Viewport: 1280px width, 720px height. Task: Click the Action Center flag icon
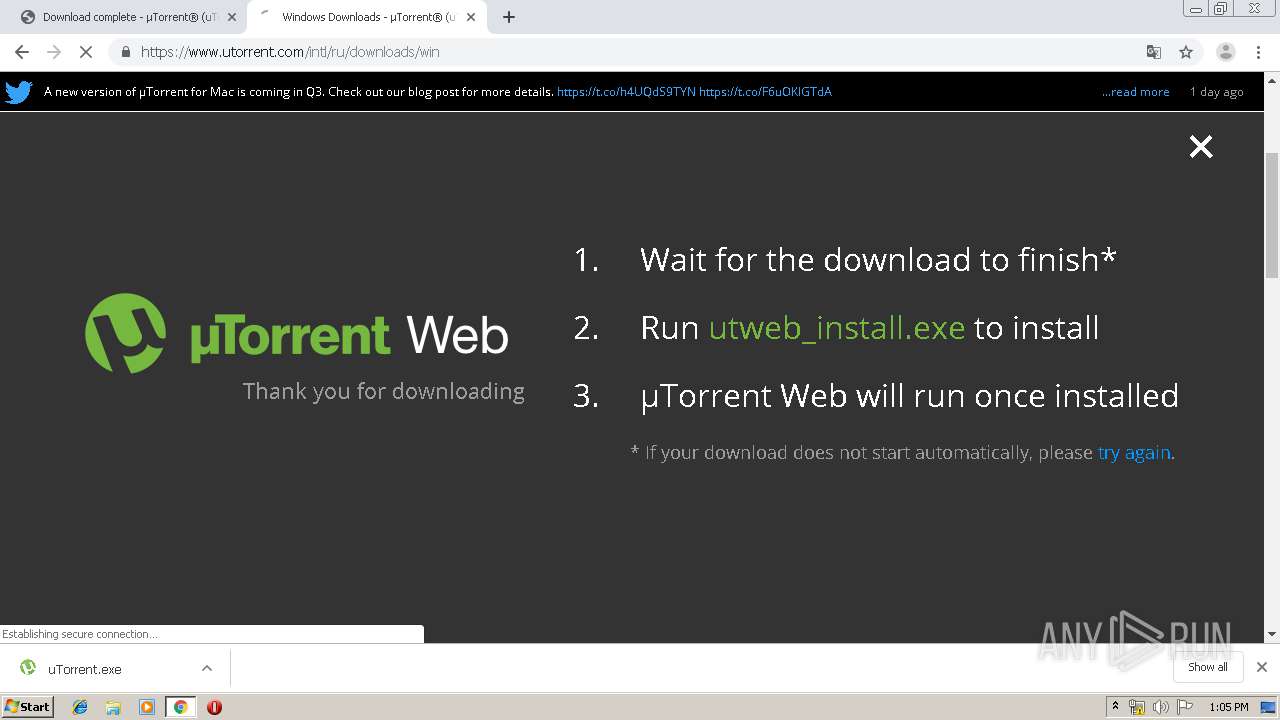1185,707
